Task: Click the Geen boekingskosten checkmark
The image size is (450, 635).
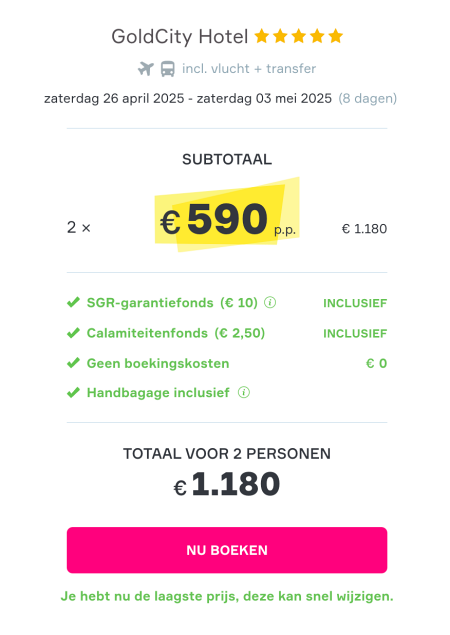Action: pos(73,363)
